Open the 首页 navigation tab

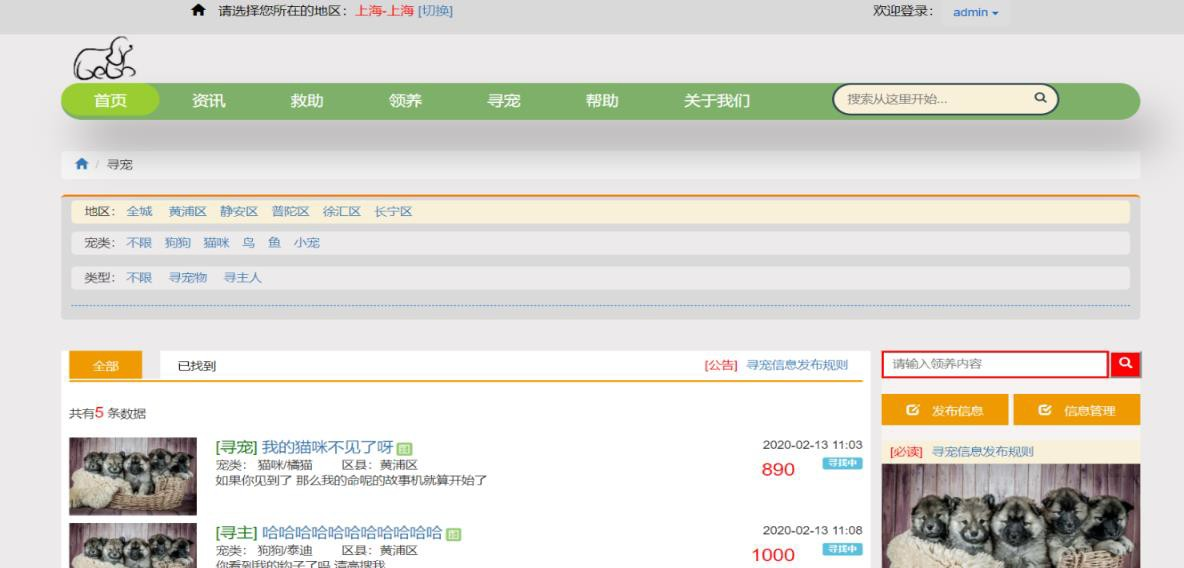tap(110, 100)
